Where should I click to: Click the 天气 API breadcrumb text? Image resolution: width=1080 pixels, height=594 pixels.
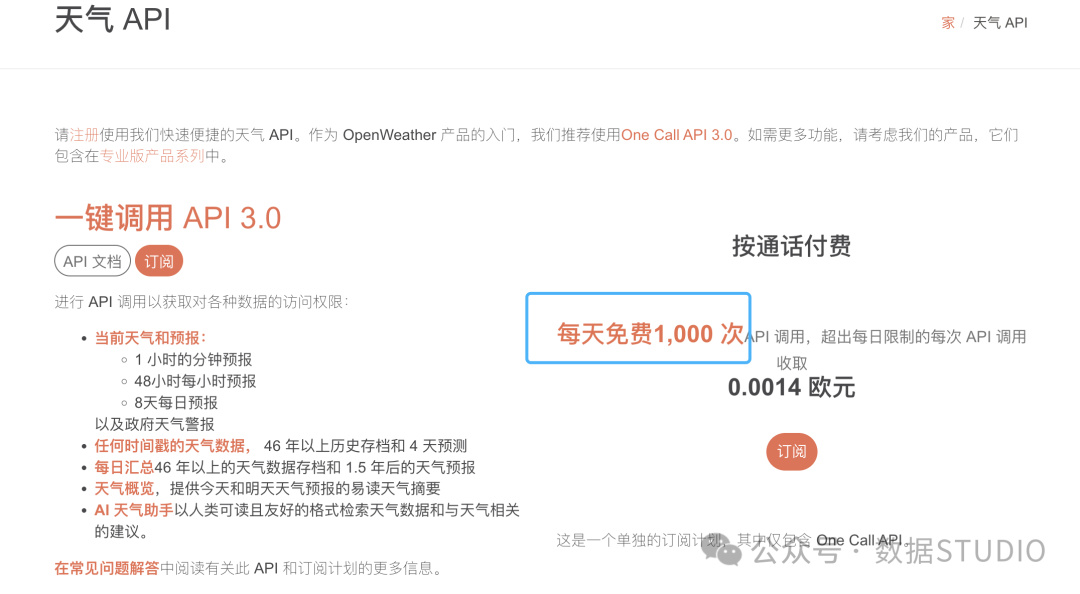click(x=999, y=23)
